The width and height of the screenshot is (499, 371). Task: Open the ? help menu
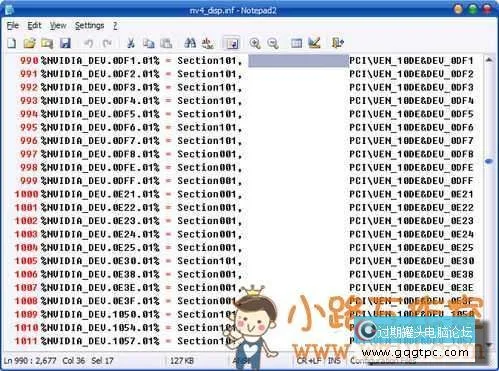click(115, 26)
